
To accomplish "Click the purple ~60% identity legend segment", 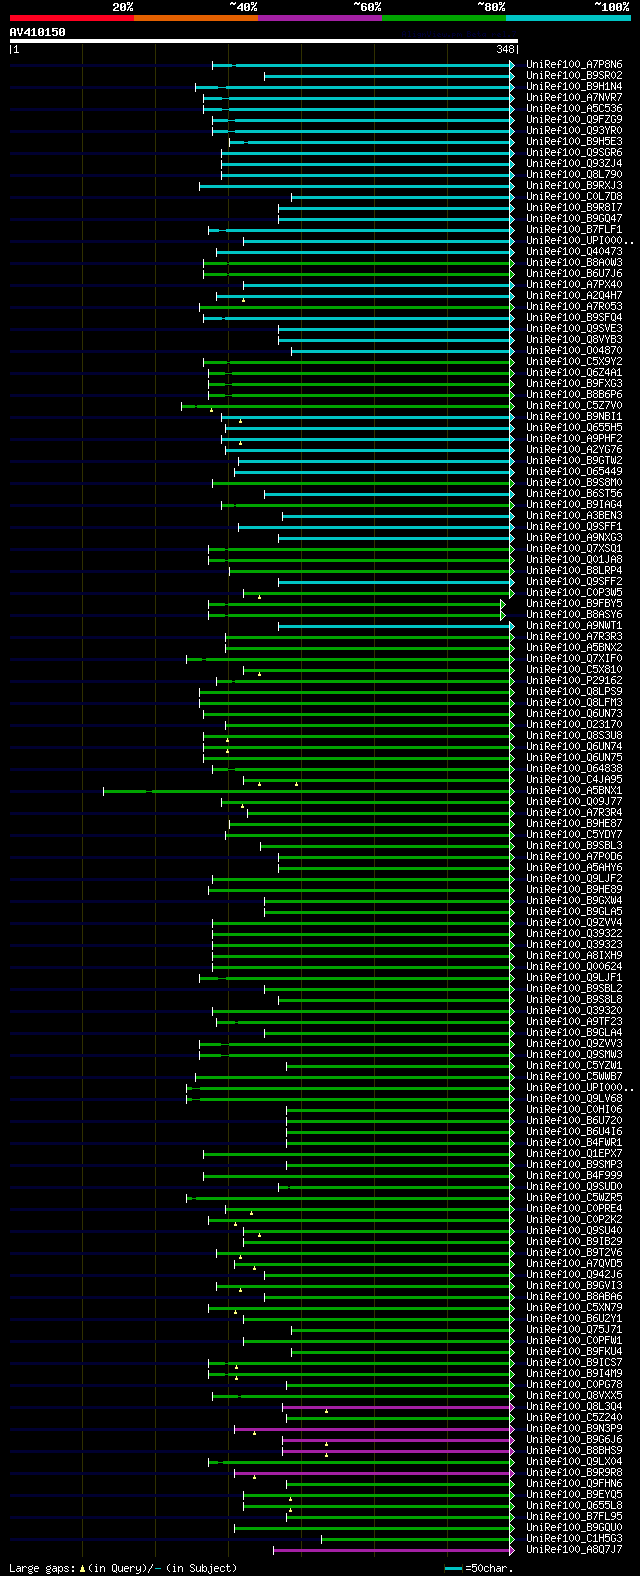I will tap(320, 18).
